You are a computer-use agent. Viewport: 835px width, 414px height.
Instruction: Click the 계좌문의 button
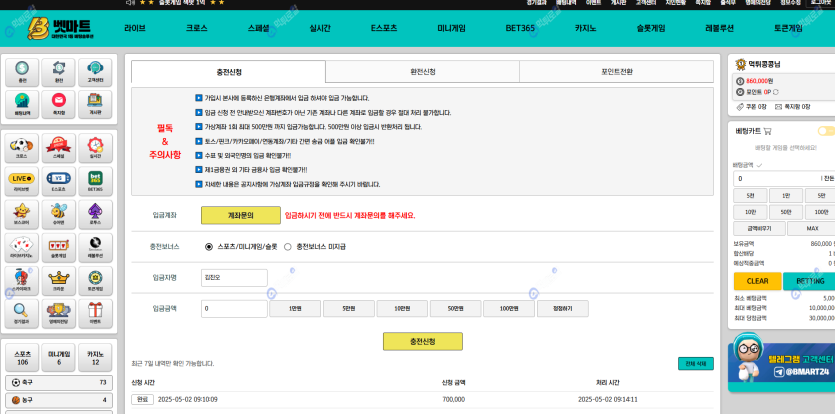click(x=241, y=215)
